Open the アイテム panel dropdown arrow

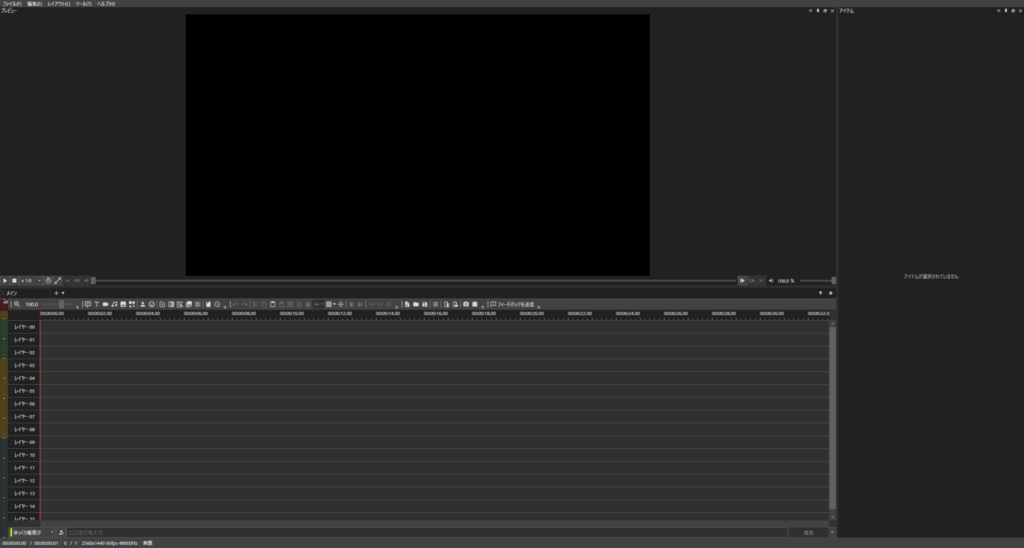tap(998, 11)
